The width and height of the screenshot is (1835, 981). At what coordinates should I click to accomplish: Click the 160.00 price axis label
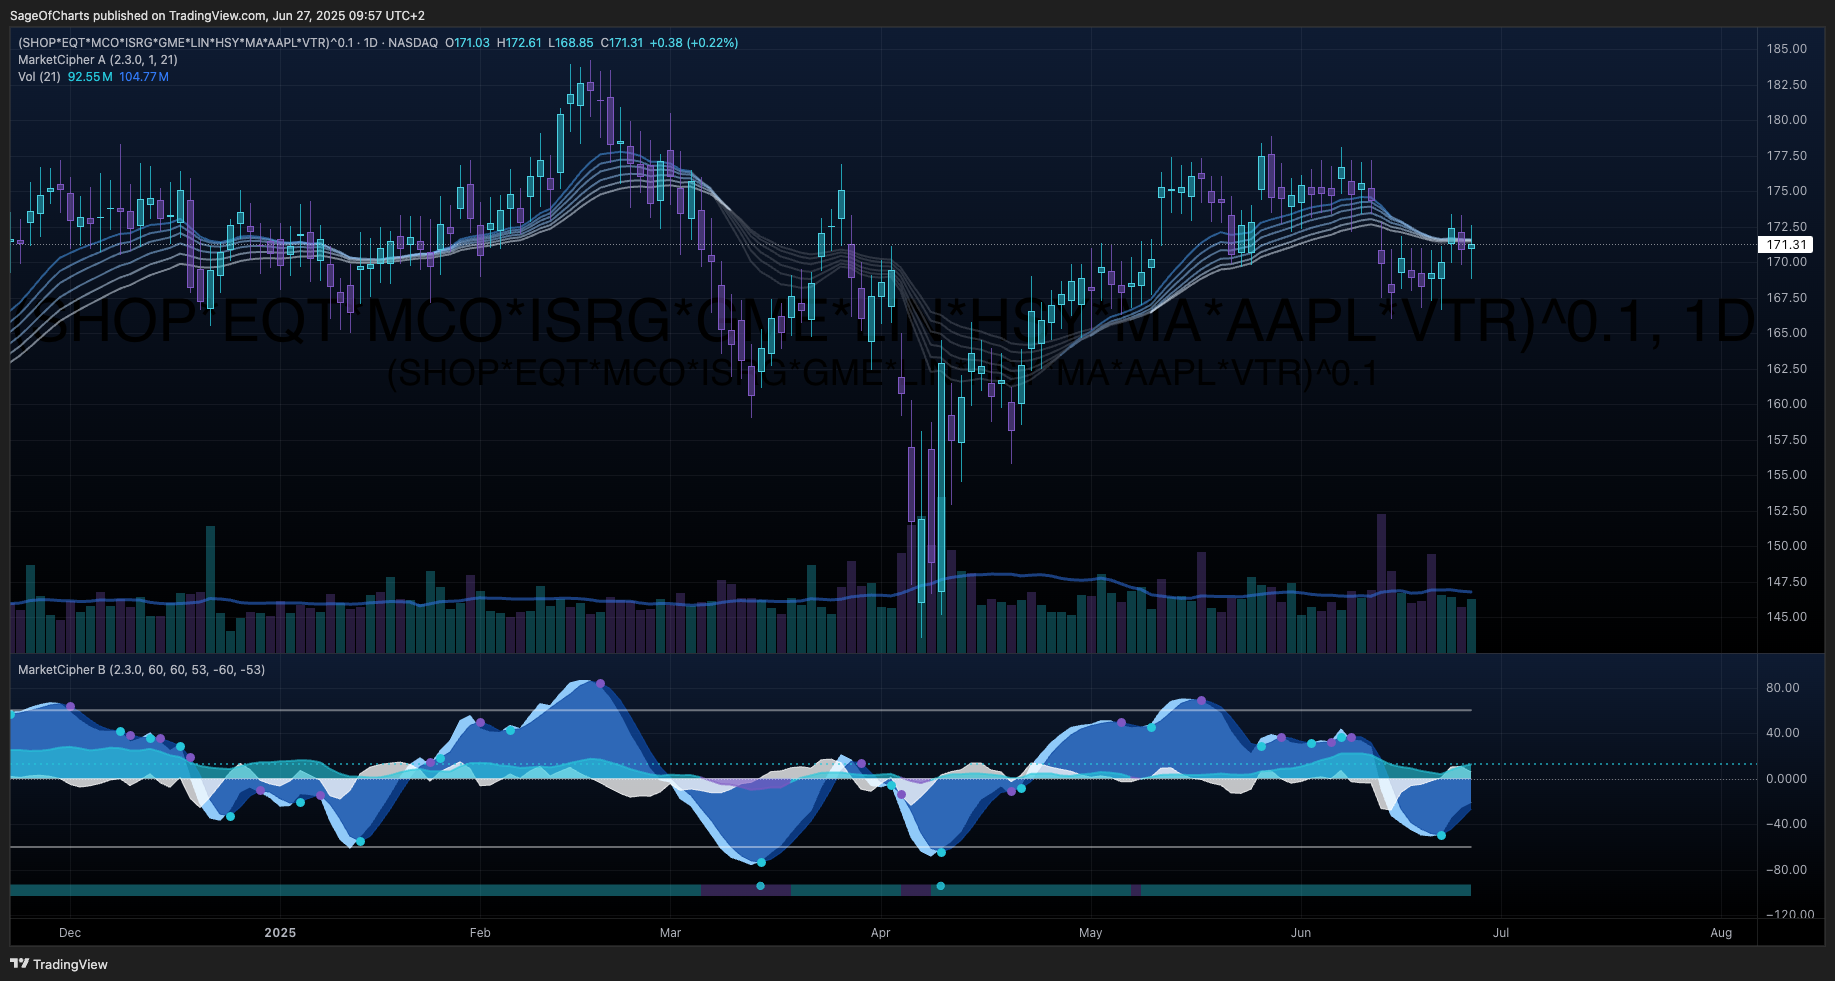coord(1786,404)
